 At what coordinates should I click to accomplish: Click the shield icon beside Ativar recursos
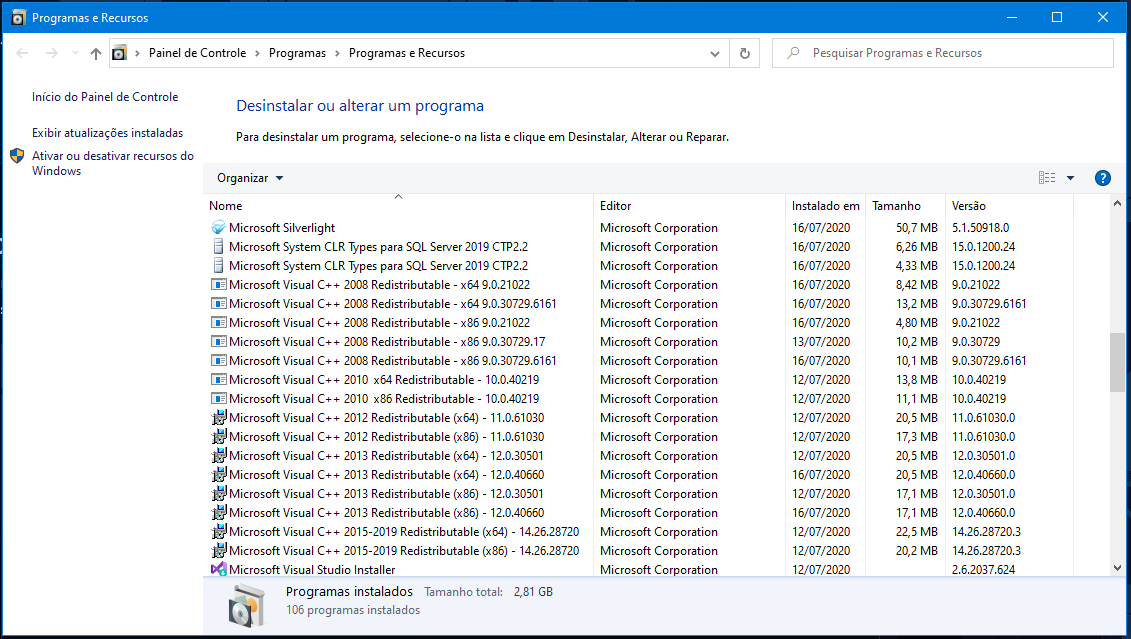[17, 156]
